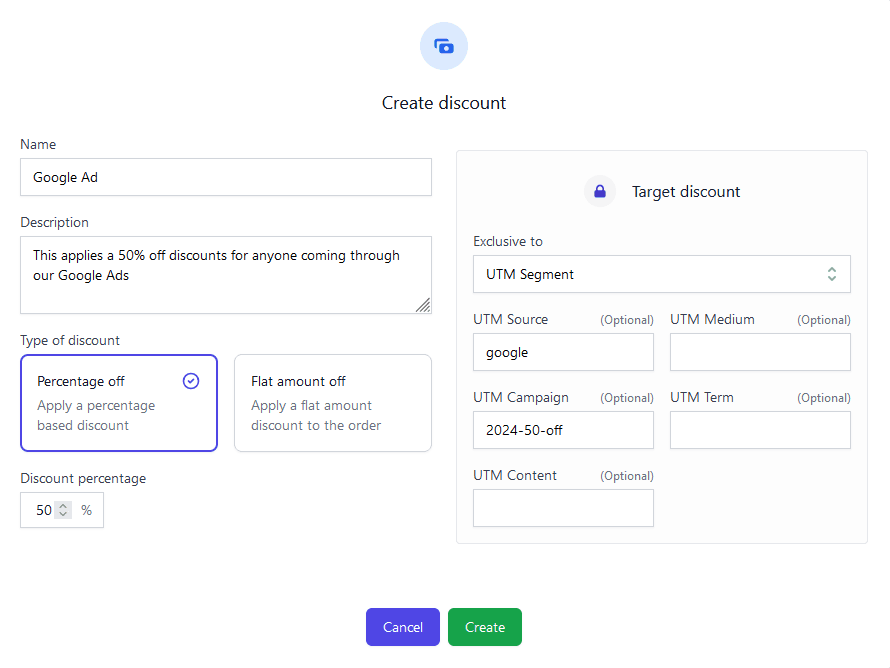Screen dimensions: 890x668
Task: Increase discount percentage with up arrow
Action: [63, 506]
